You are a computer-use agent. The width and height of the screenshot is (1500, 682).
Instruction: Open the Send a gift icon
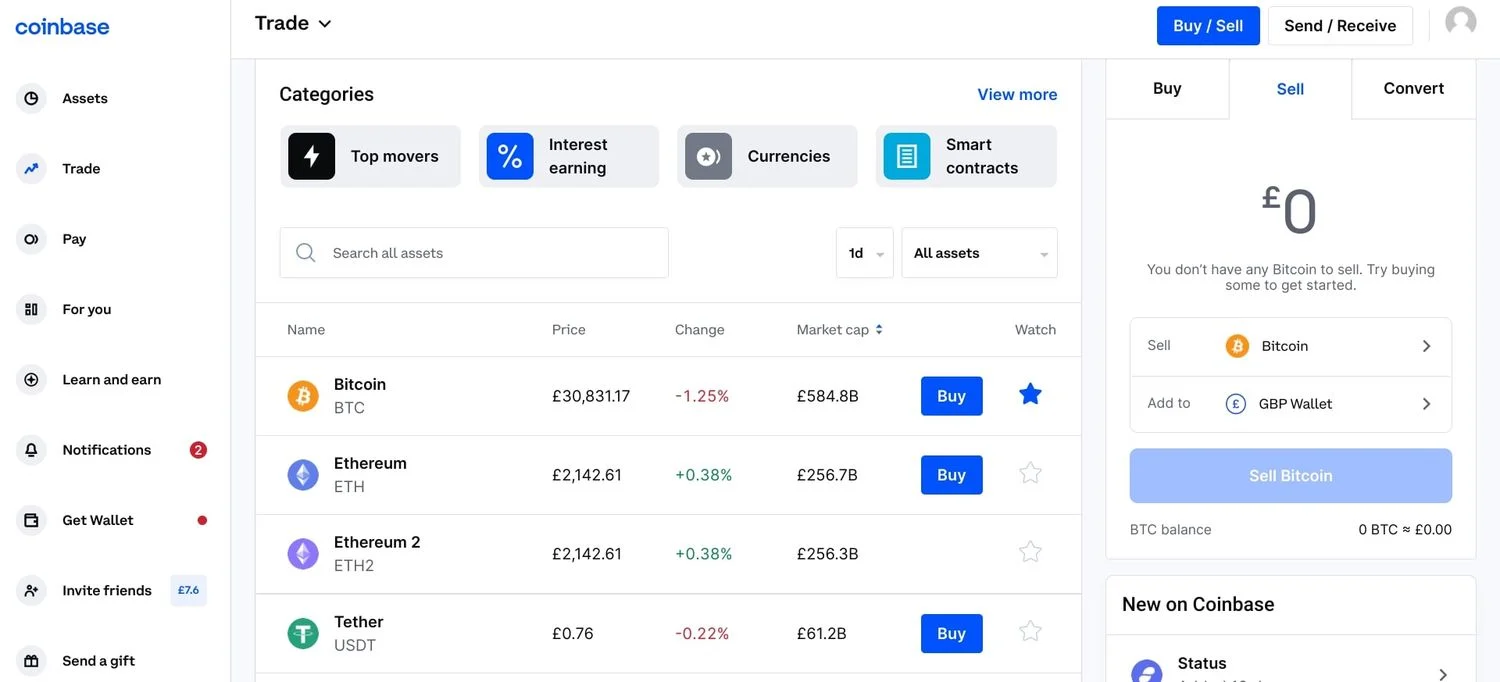click(31, 661)
